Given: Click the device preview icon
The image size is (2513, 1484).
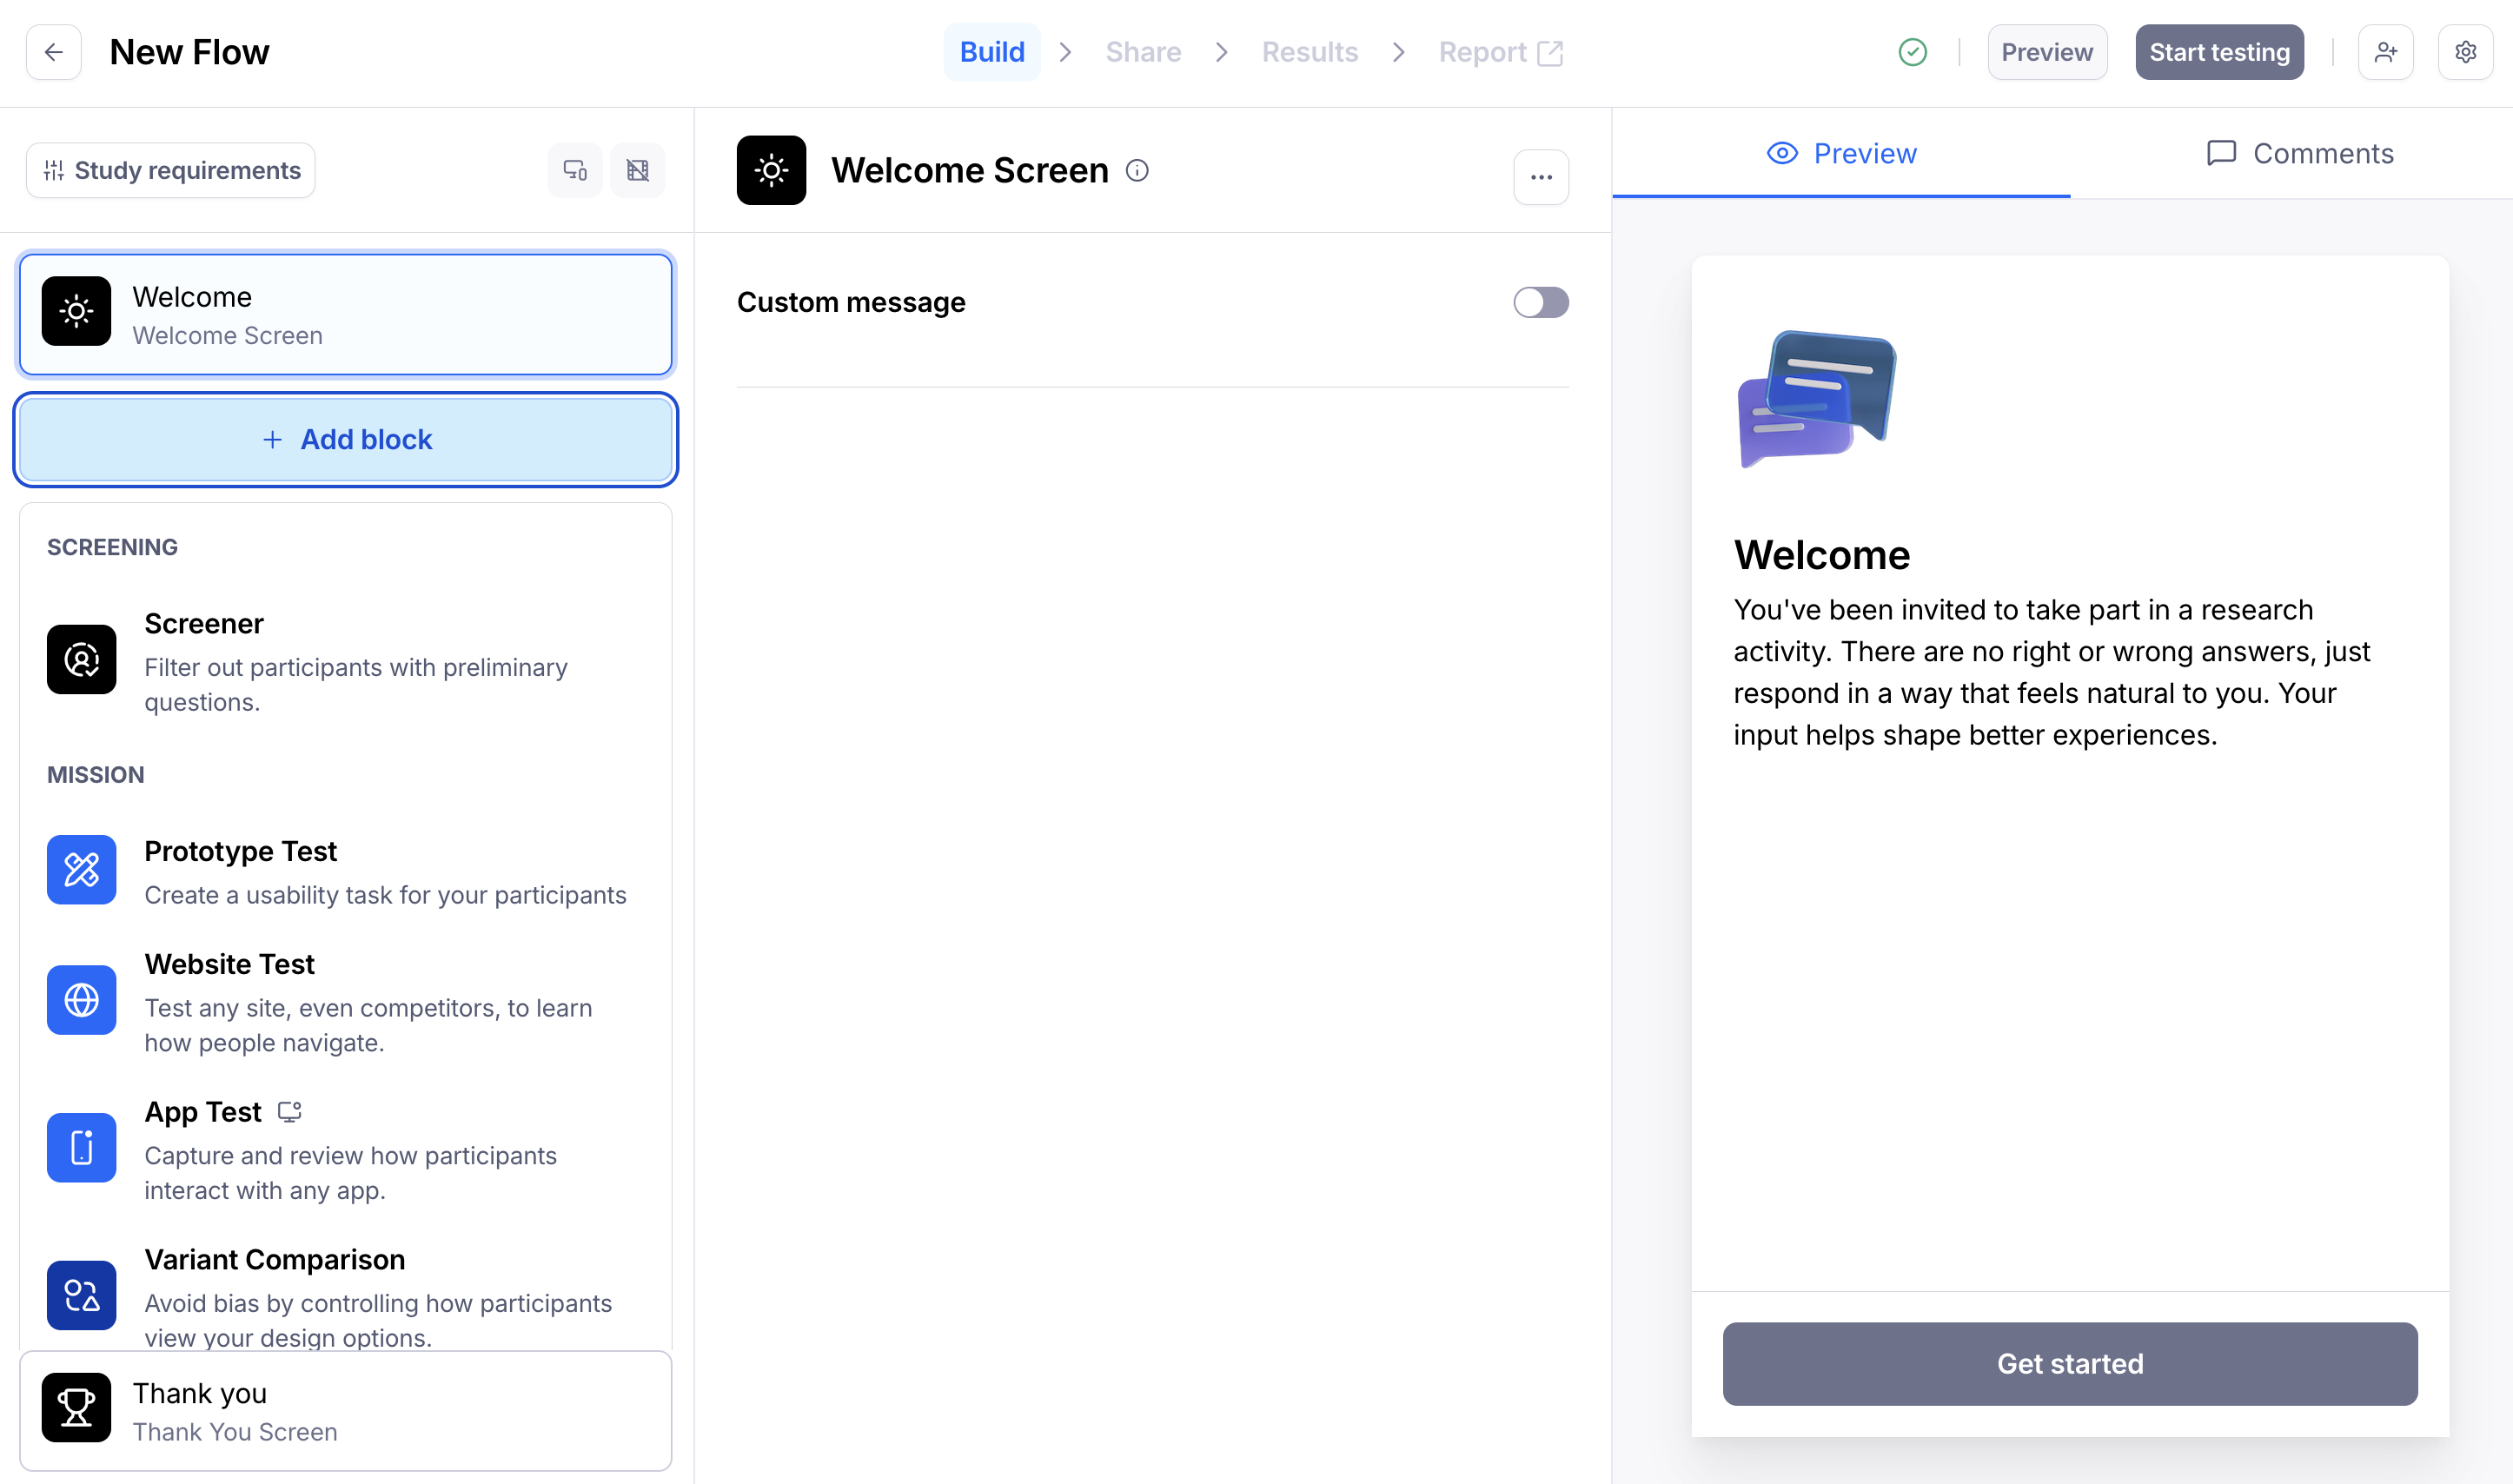Looking at the screenshot, I should click(575, 170).
